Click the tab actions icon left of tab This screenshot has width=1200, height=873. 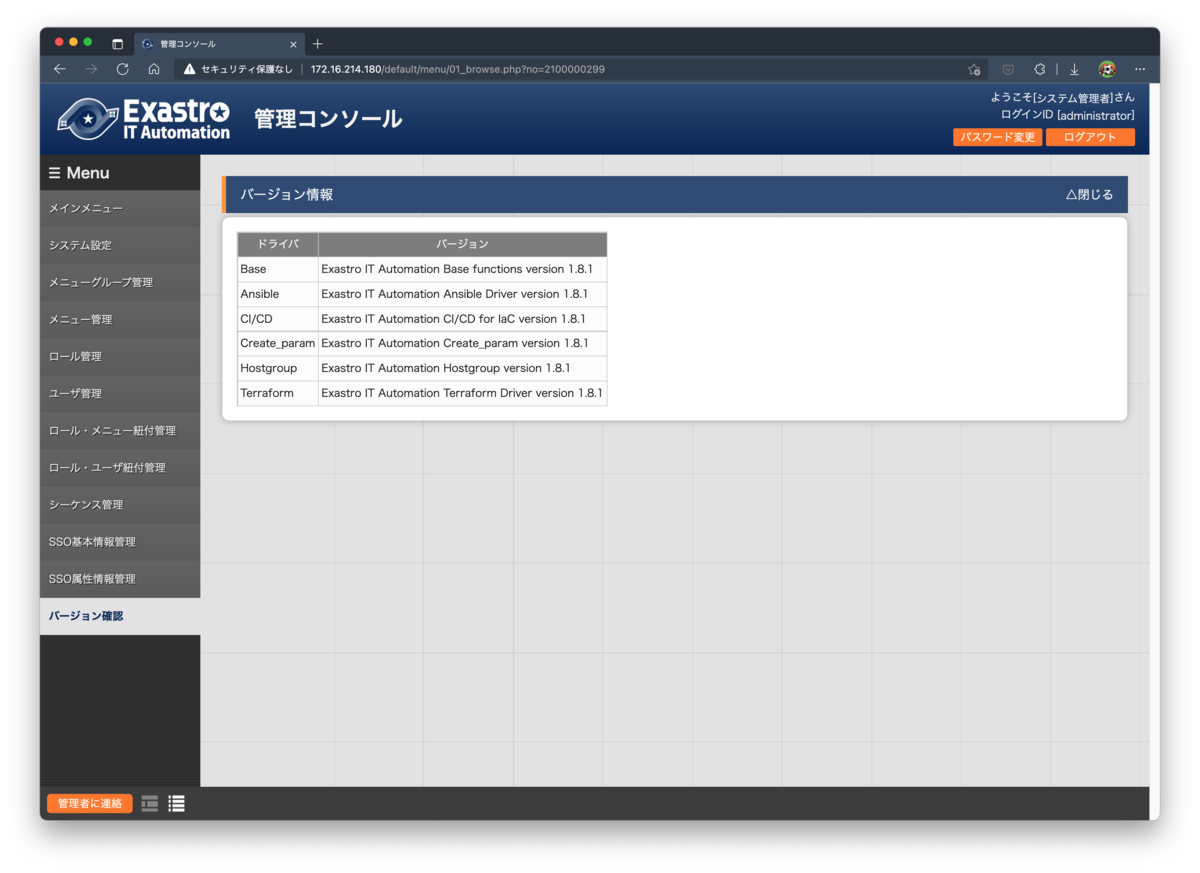(117, 44)
